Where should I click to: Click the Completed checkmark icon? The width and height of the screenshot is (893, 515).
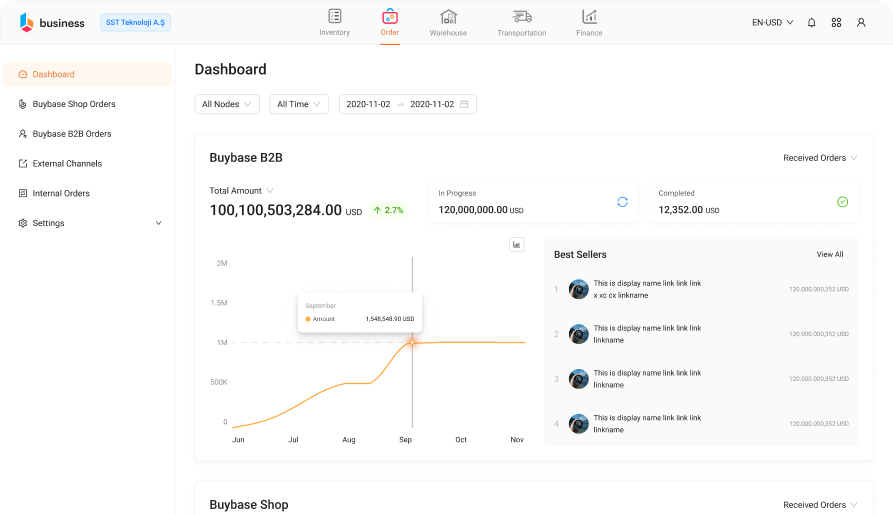(x=842, y=202)
